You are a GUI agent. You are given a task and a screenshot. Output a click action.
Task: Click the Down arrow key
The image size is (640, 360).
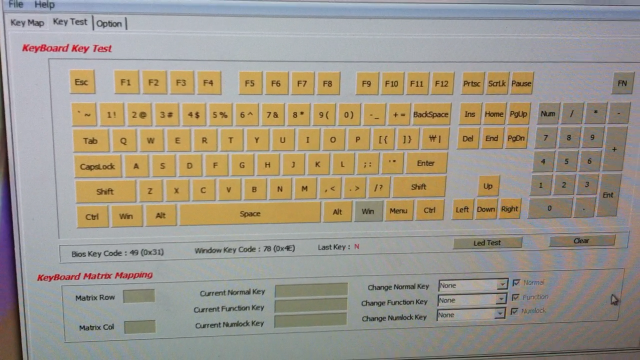486,209
